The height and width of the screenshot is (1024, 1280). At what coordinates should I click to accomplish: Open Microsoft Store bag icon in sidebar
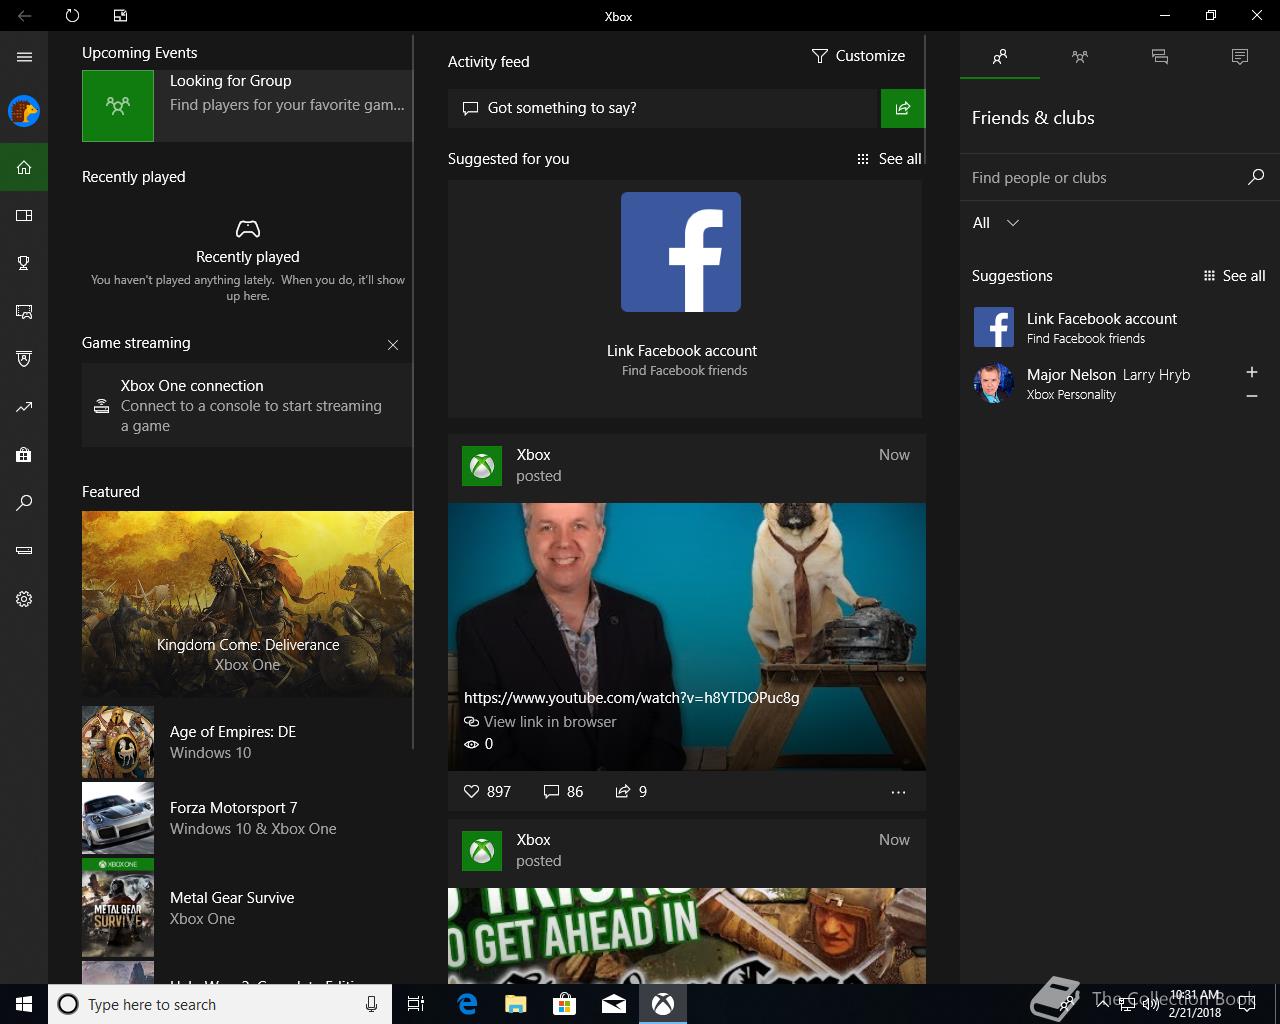point(24,455)
